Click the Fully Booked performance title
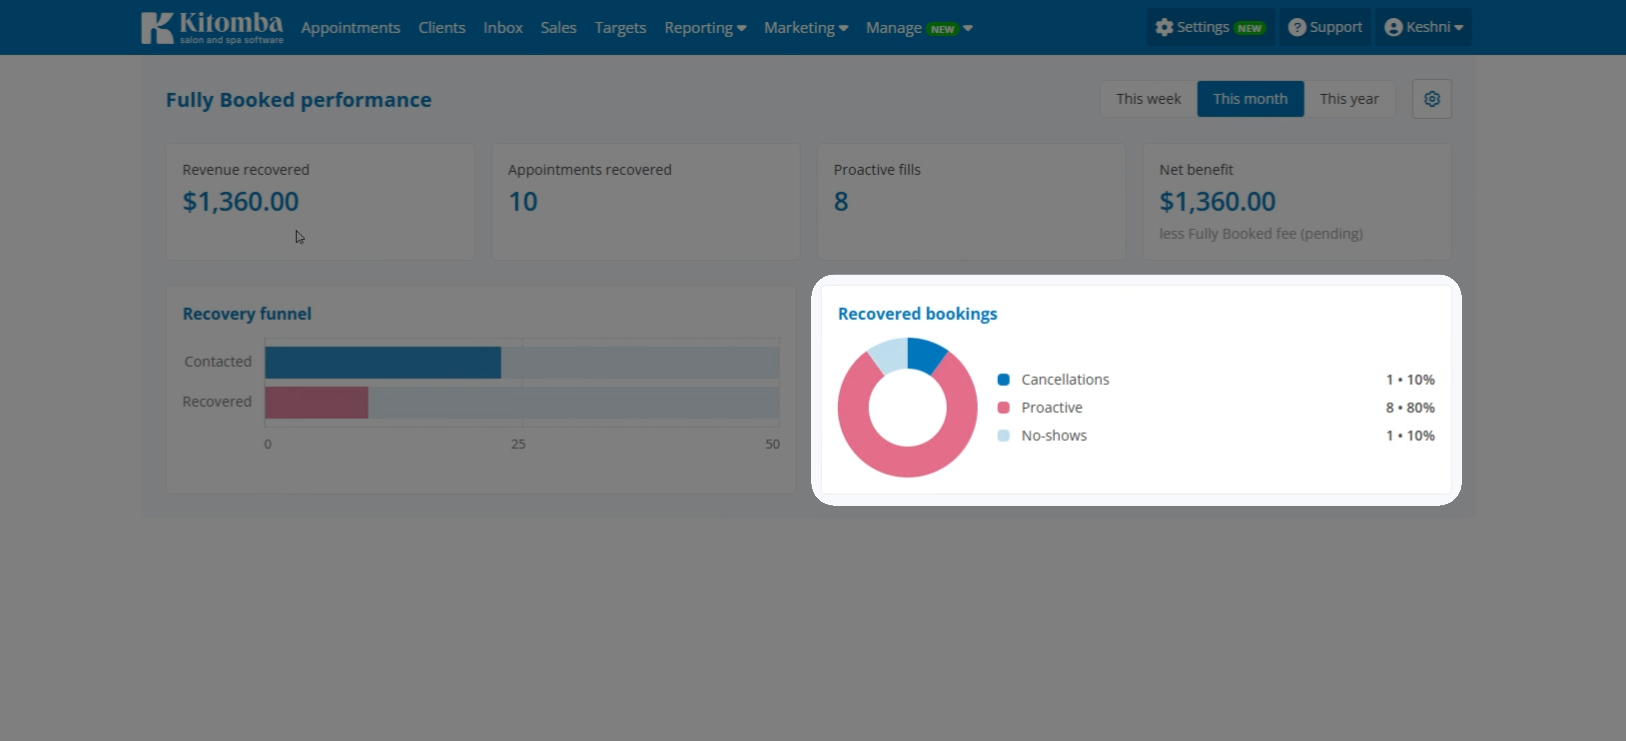This screenshot has width=1626, height=741. point(298,100)
